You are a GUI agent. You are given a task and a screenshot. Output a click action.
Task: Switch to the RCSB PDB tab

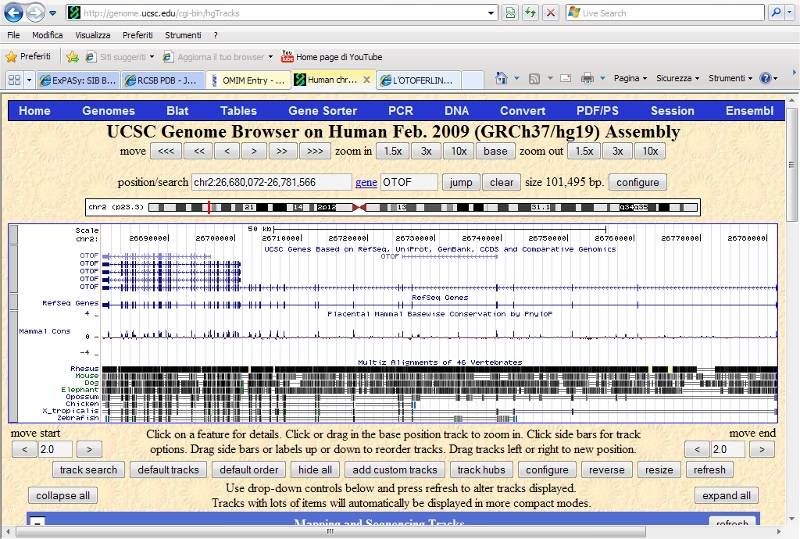(x=161, y=80)
